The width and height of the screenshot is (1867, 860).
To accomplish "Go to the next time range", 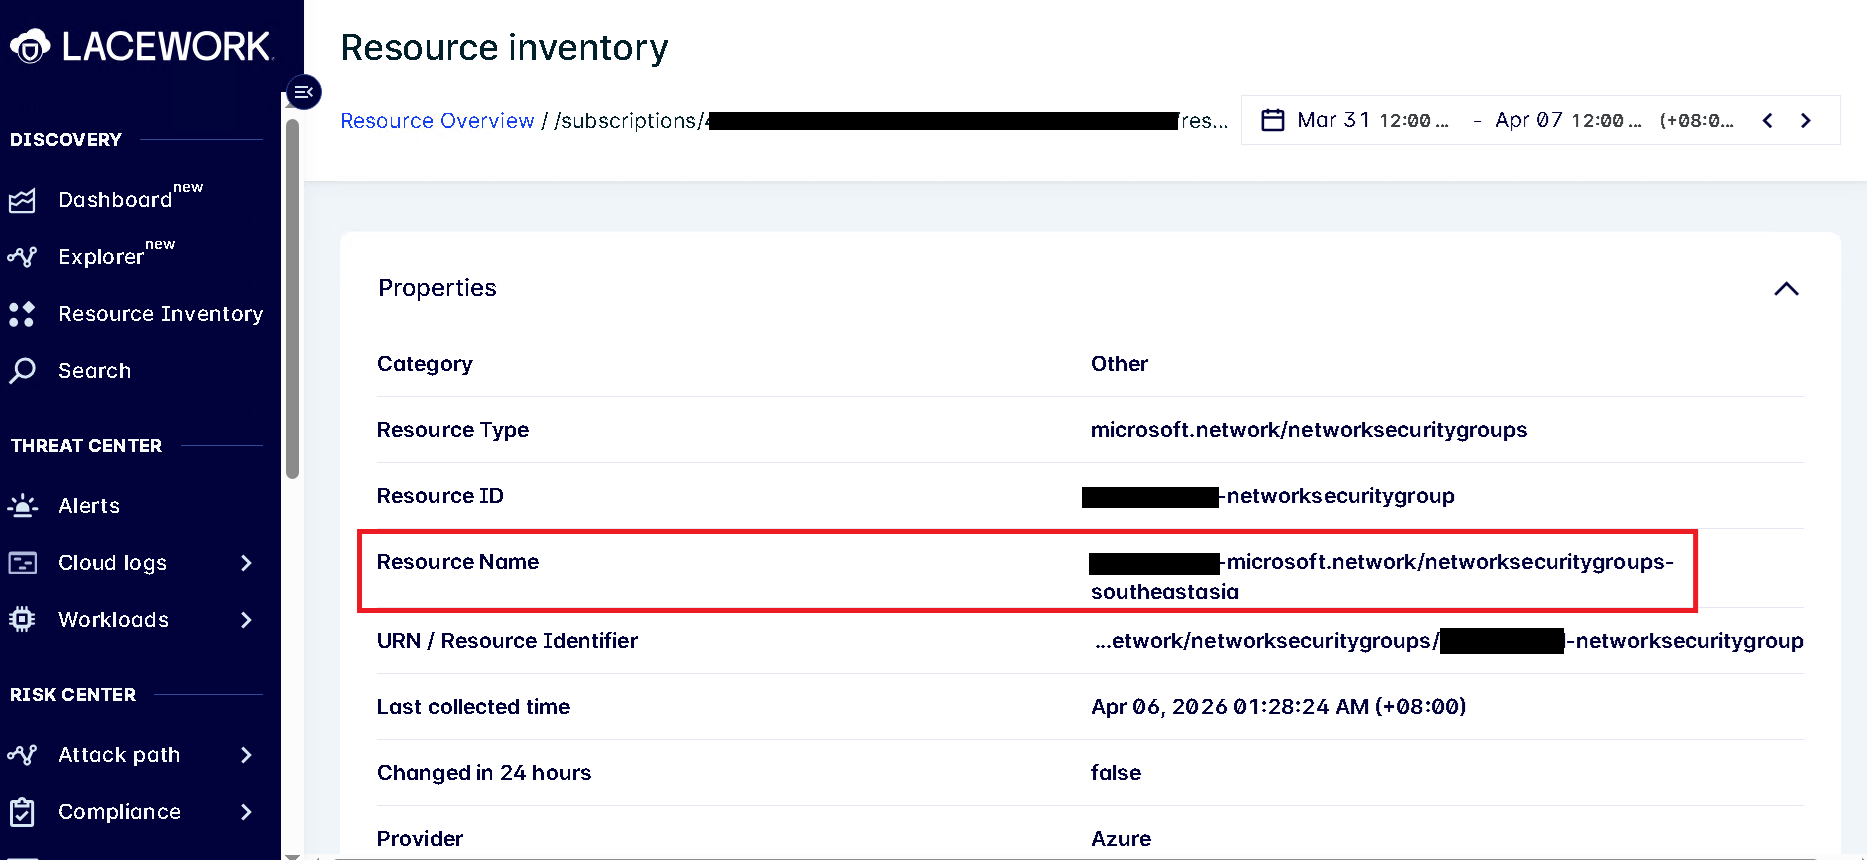I will coord(1805,120).
